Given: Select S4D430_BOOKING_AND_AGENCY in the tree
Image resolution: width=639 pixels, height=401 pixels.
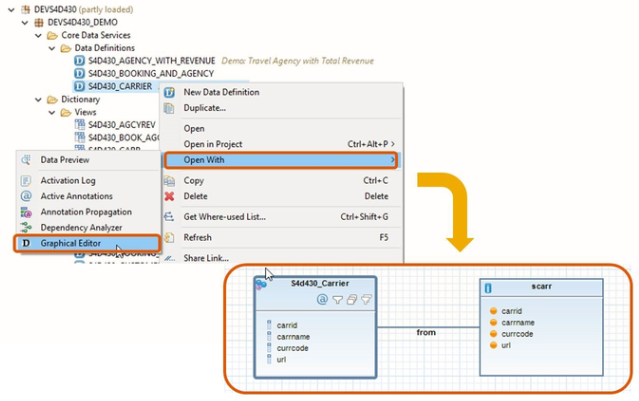Looking at the screenshot, I should click(150, 74).
